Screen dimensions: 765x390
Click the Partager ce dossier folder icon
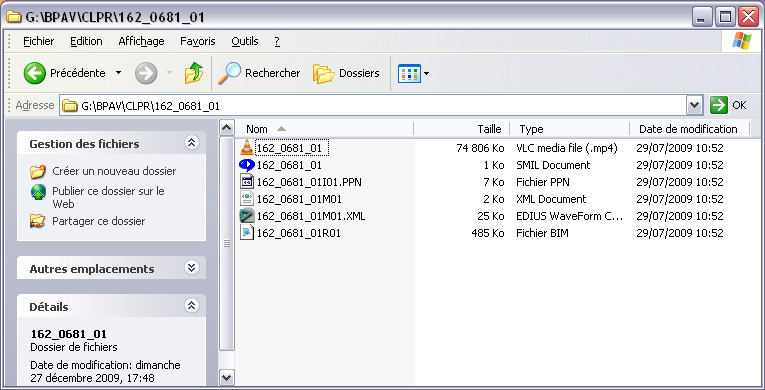[38, 221]
